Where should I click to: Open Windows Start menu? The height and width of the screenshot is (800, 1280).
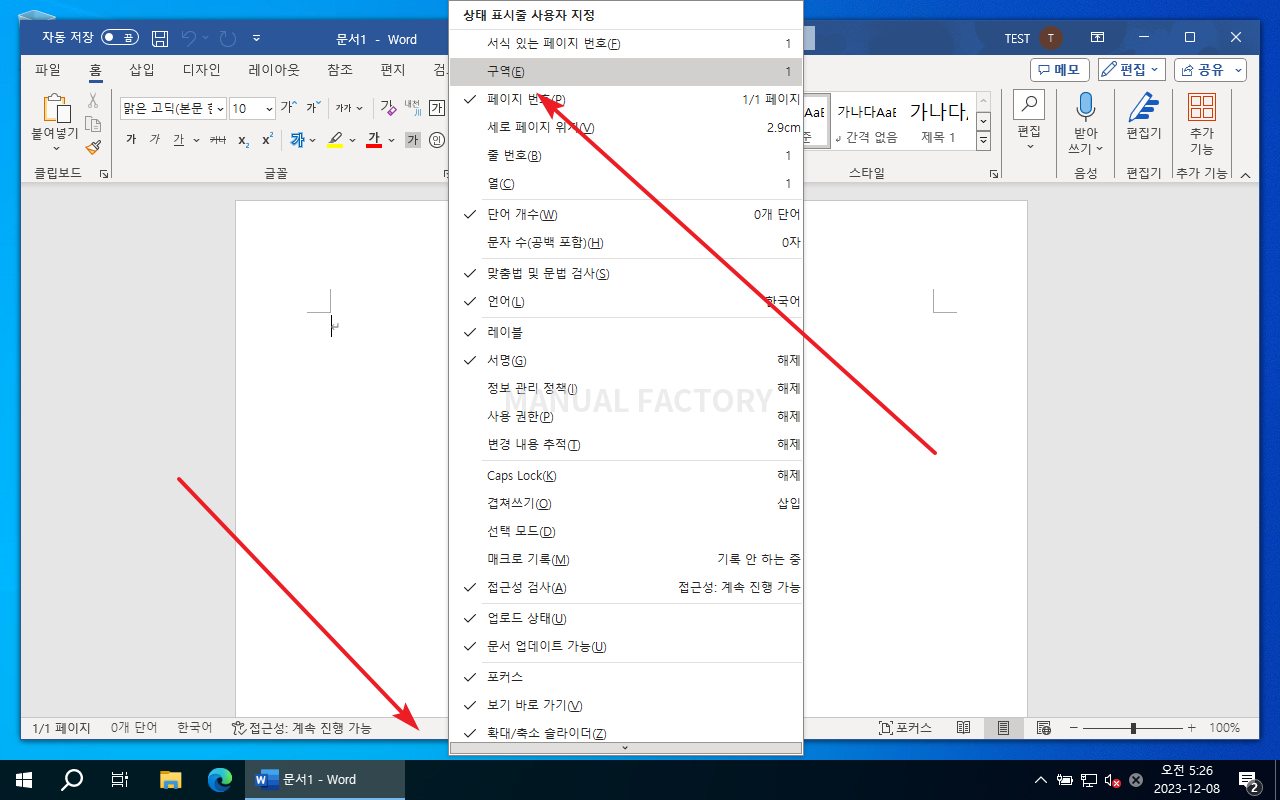(24, 779)
